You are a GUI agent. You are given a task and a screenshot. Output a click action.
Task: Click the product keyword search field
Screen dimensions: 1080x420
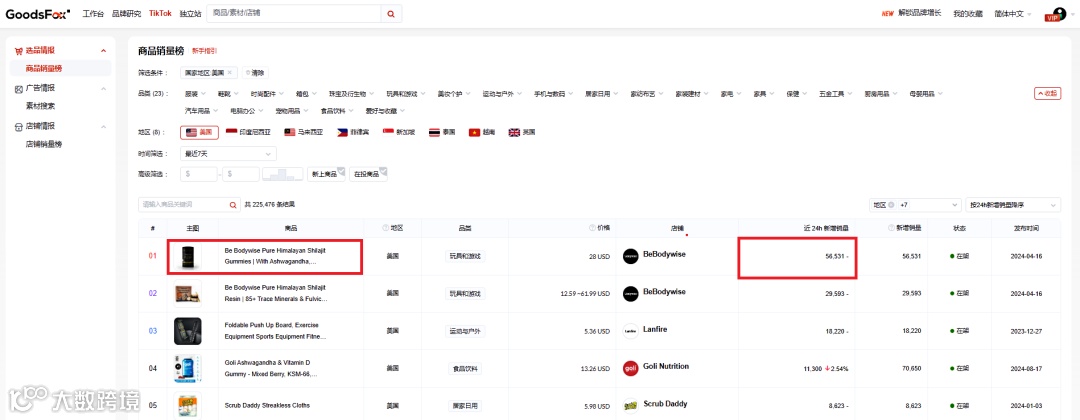(183, 204)
